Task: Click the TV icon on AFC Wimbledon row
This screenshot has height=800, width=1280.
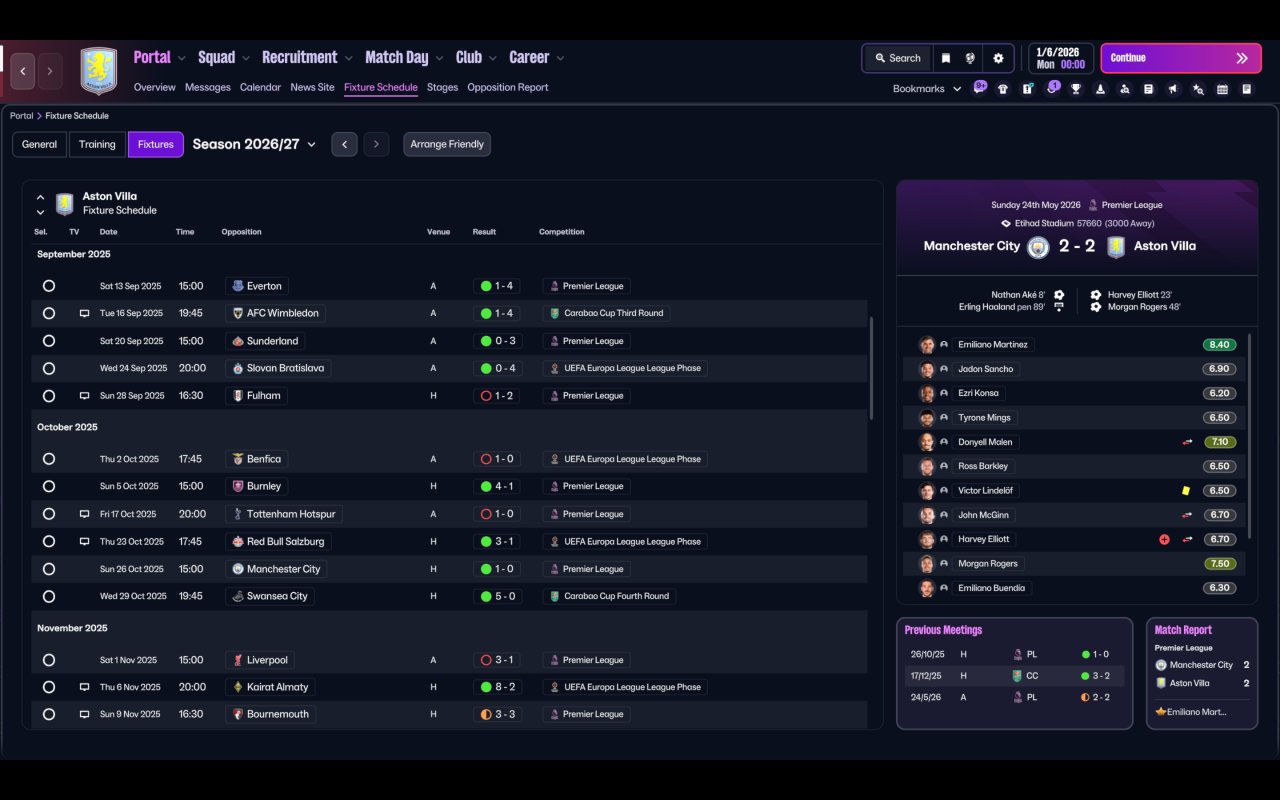Action: 84,313
